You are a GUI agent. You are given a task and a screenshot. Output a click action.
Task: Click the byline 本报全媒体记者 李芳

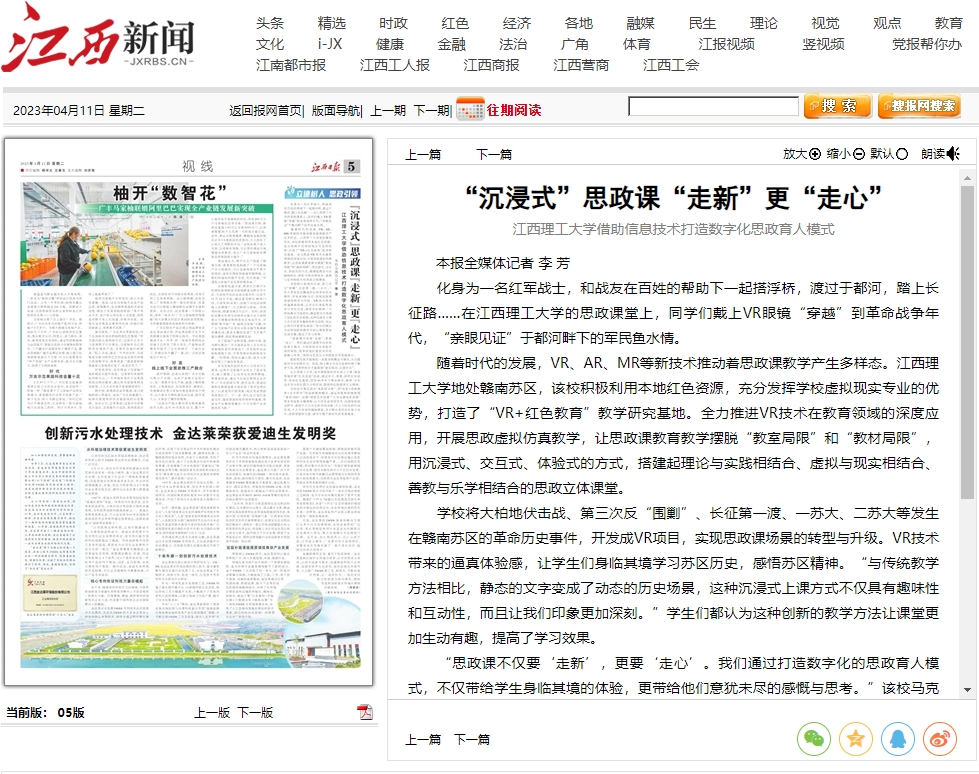tap(503, 263)
